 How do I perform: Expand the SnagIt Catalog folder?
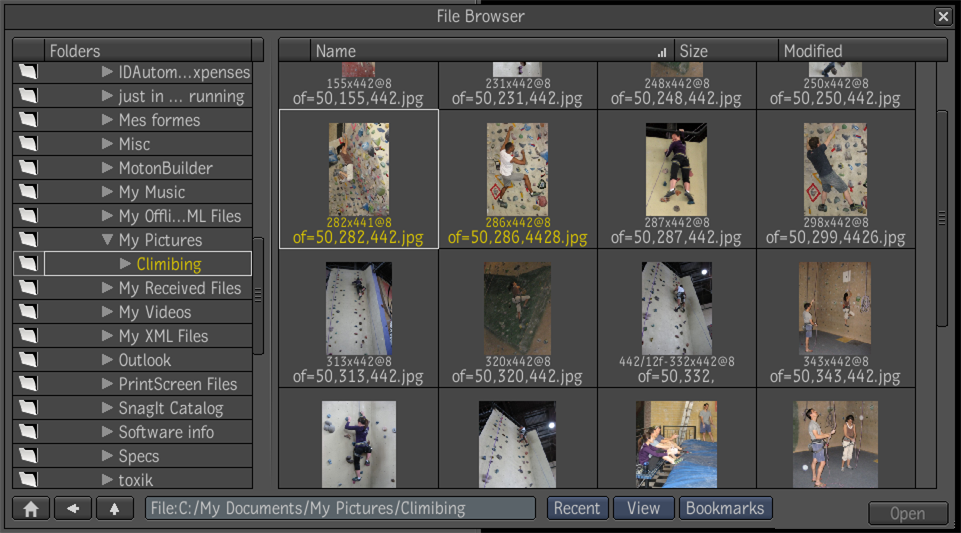click(x=107, y=407)
